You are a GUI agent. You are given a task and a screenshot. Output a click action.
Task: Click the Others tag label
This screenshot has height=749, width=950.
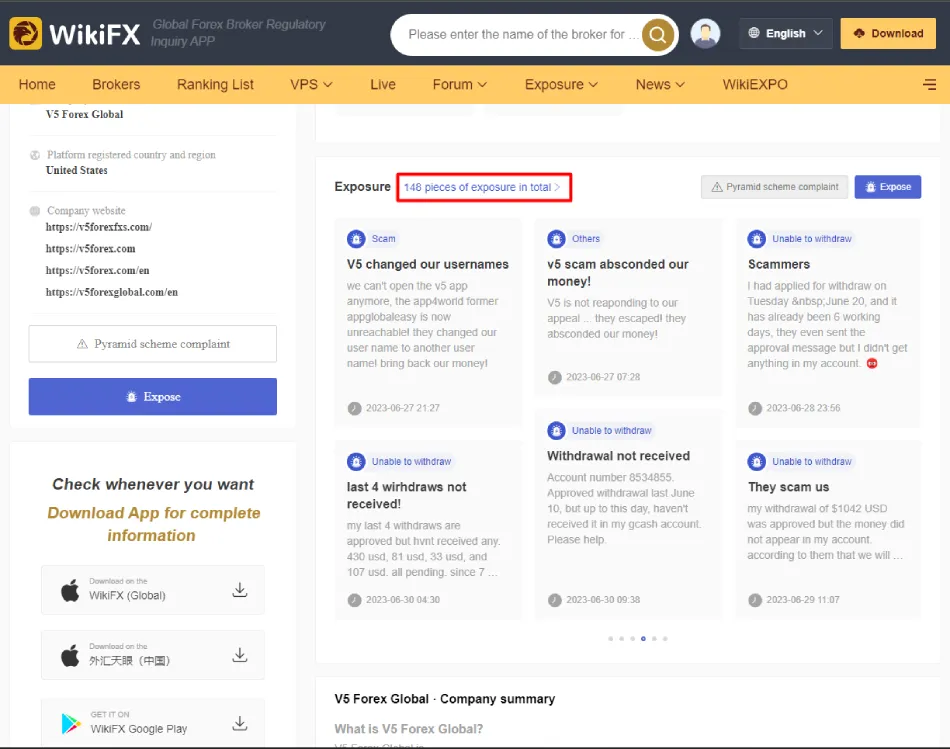(x=586, y=239)
